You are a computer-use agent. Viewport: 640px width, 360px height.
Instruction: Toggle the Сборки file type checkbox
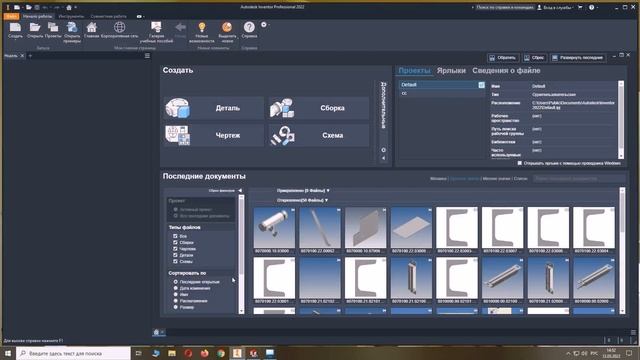[175, 242]
